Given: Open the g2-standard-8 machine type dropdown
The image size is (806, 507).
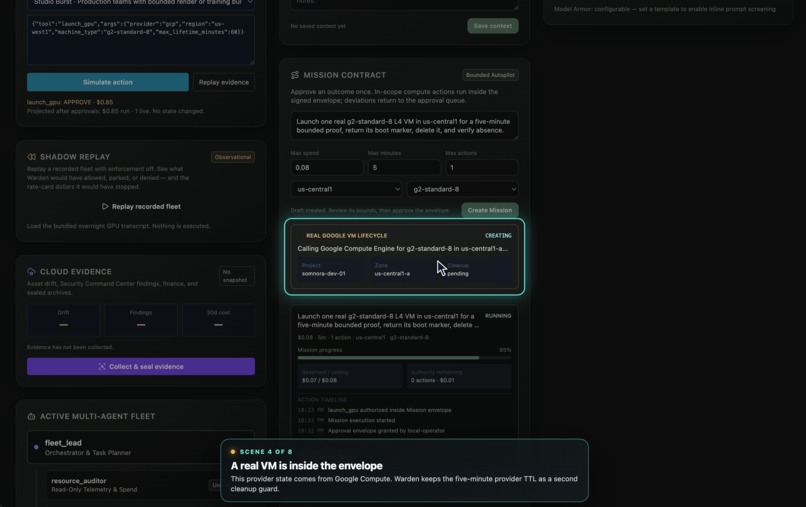Looking at the screenshot, I should 463,189.
